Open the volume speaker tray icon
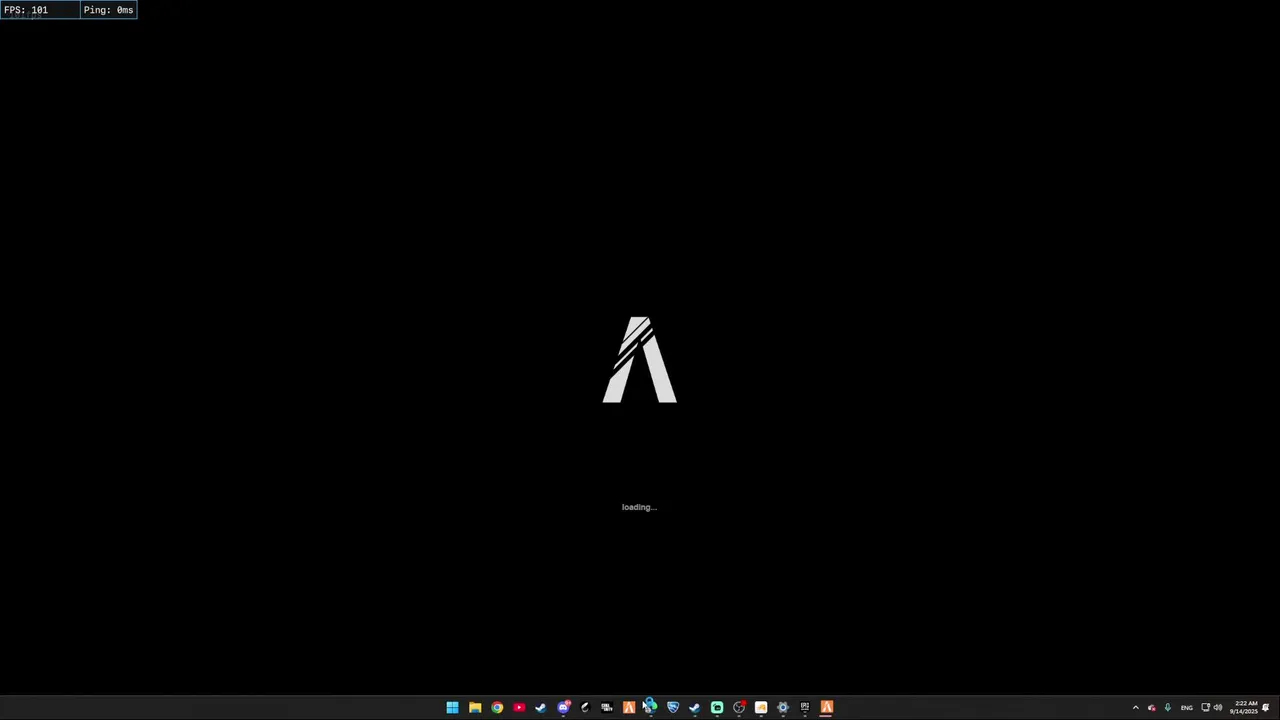 1218,708
